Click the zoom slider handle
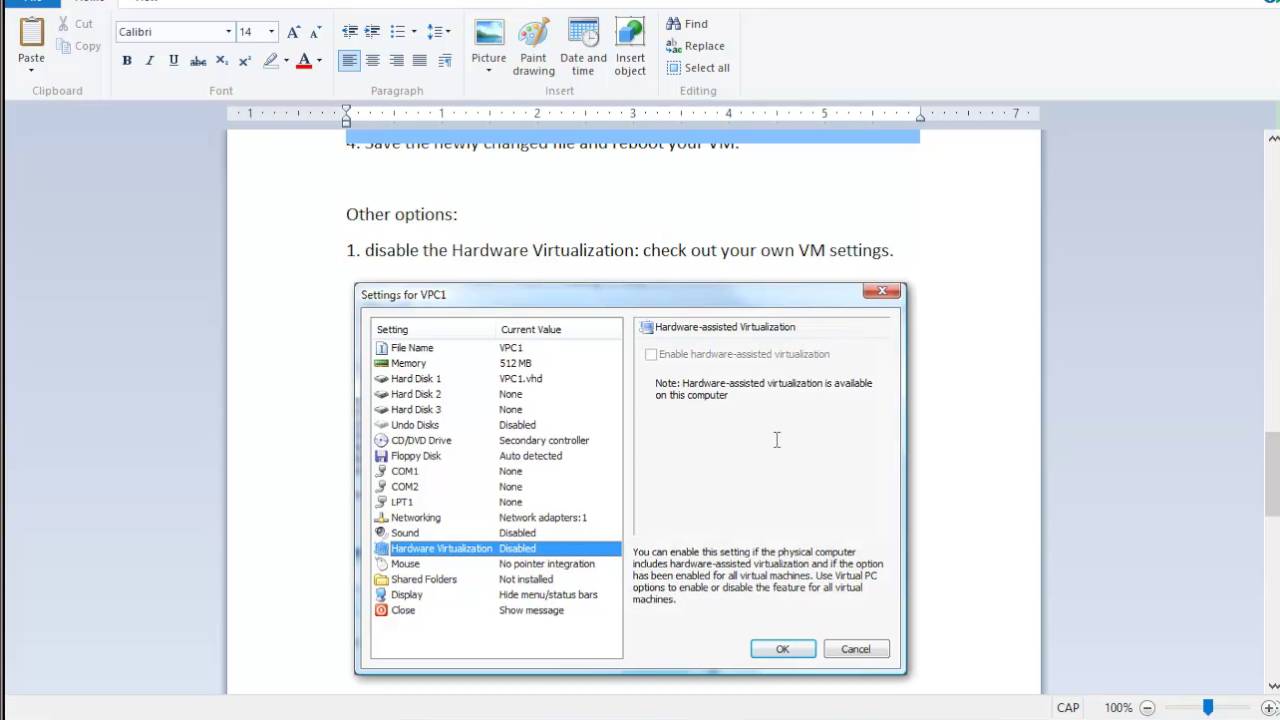 point(1208,707)
